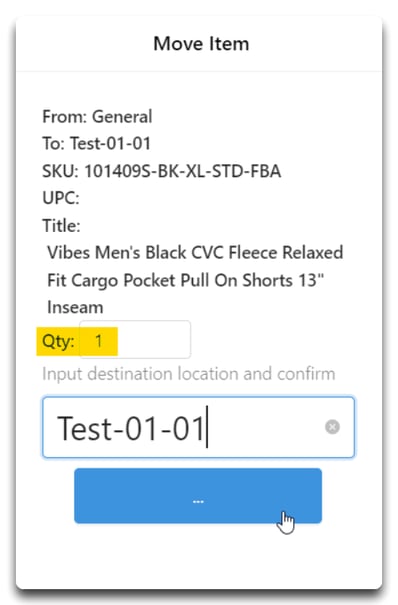Clear the destination location field
Screen dimensions: 398x605
click(x=332, y=427)
